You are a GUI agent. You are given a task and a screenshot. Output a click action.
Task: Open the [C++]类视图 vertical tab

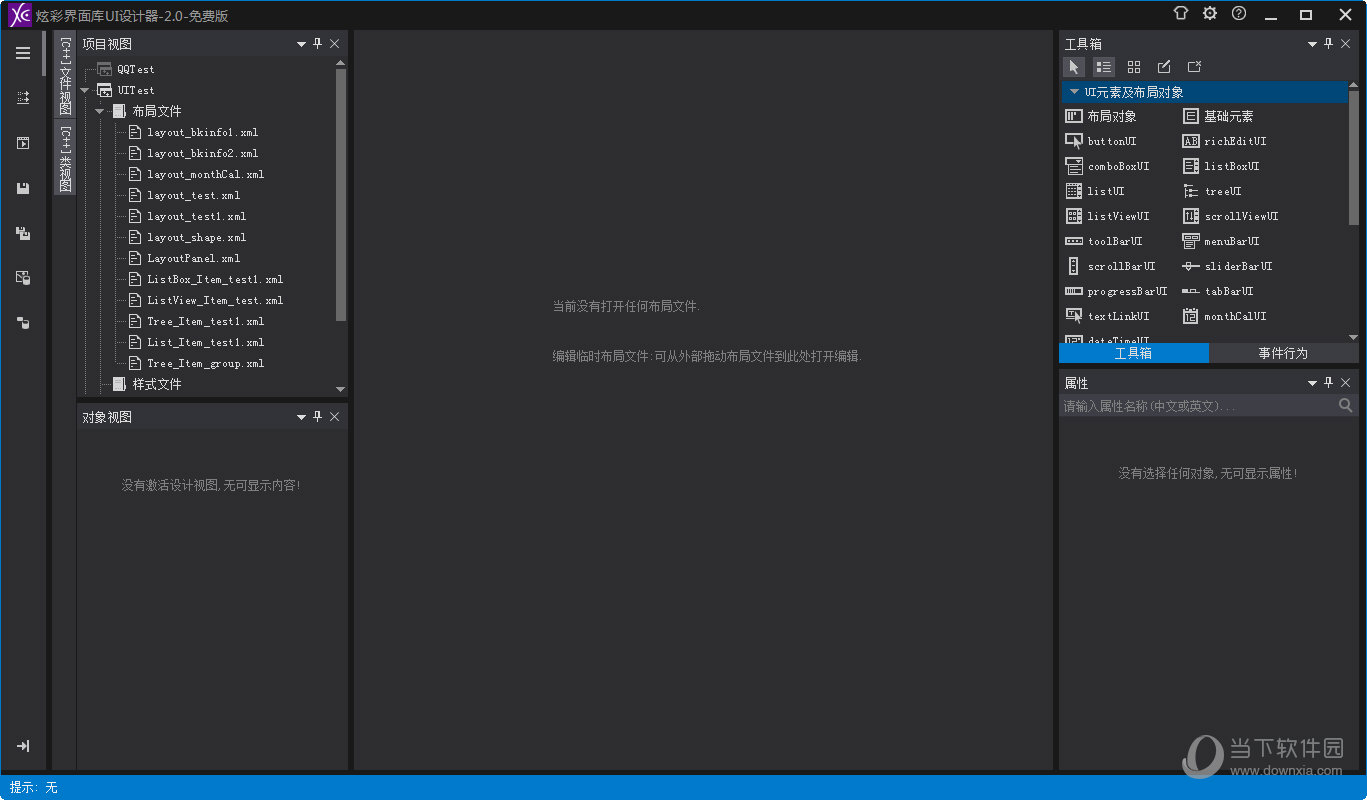65,158
